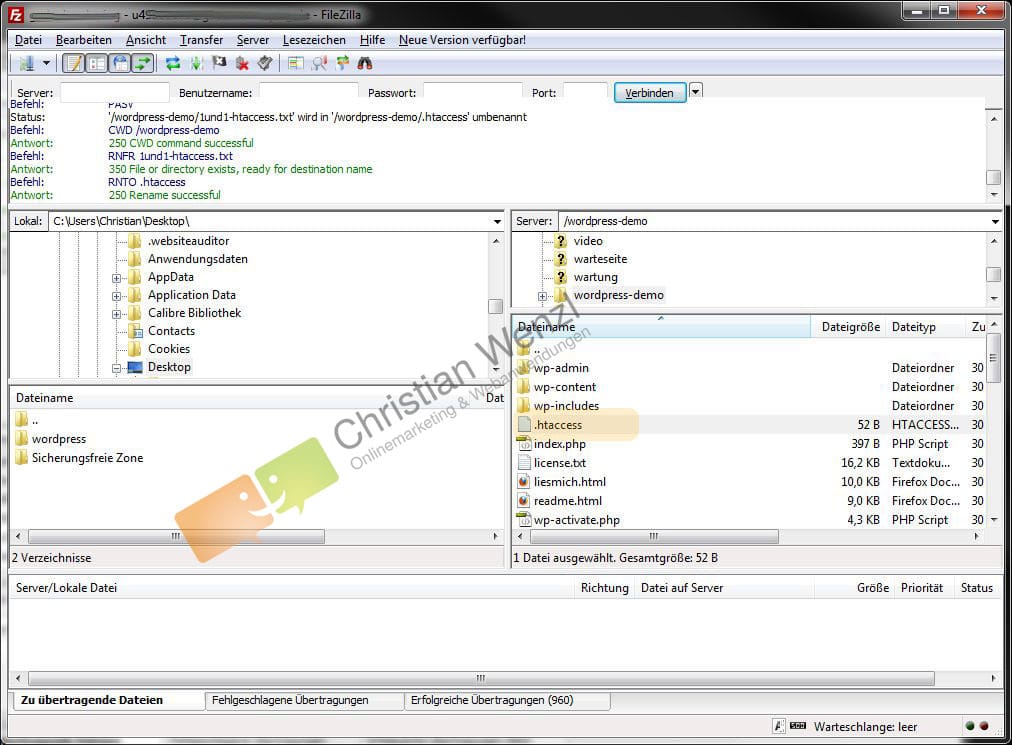Click the status bar icon left of the keyboard icon
The image size is (1012, 745).
pyautogui.click(x=779, y=726)
